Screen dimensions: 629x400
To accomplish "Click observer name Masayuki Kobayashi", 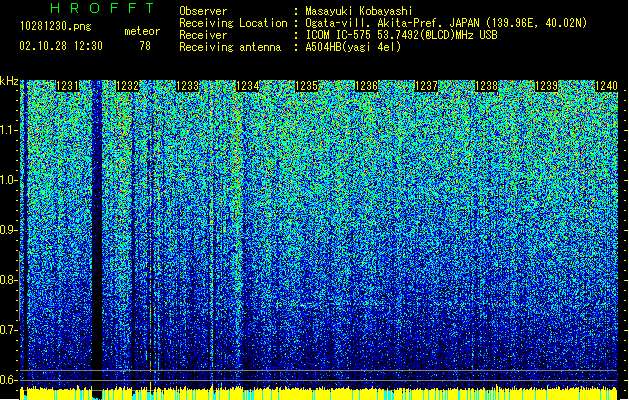I will pos(359,11).
